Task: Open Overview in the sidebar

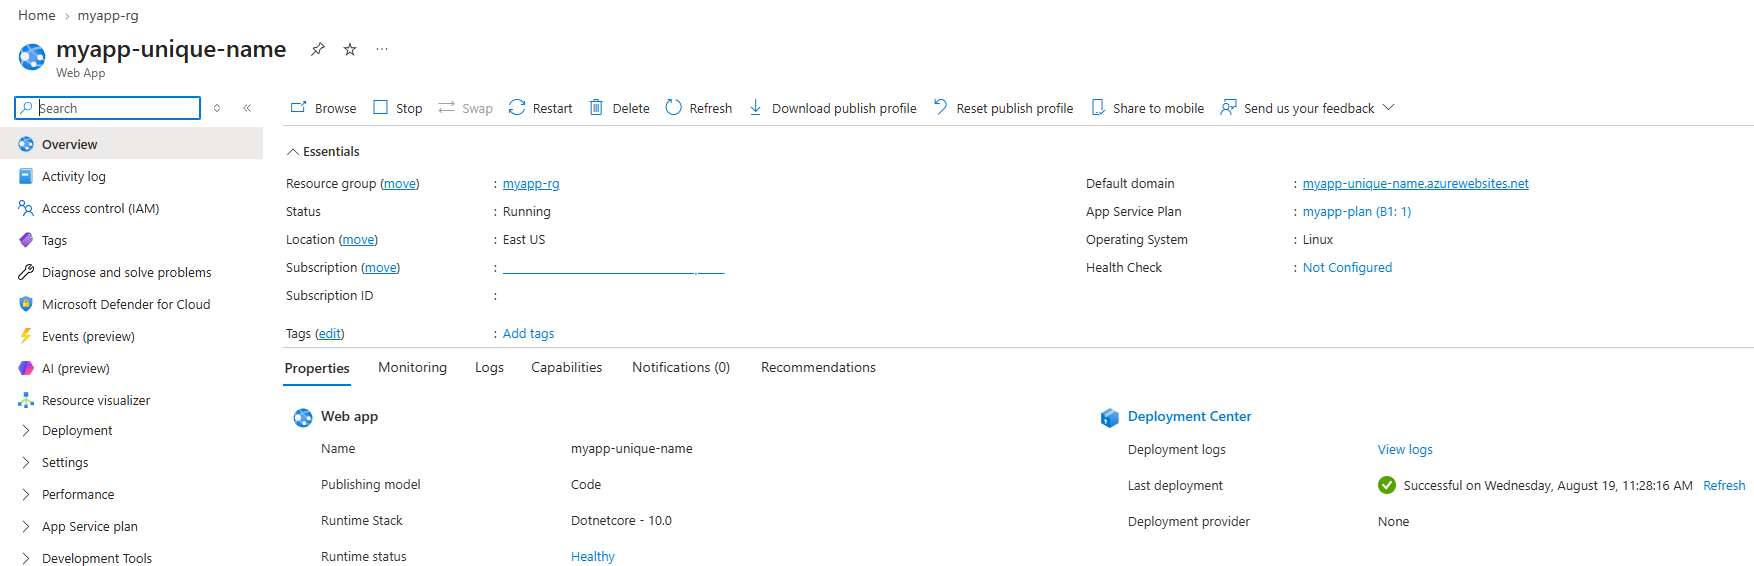Action: pyautogui.click(x=131, y=144)
